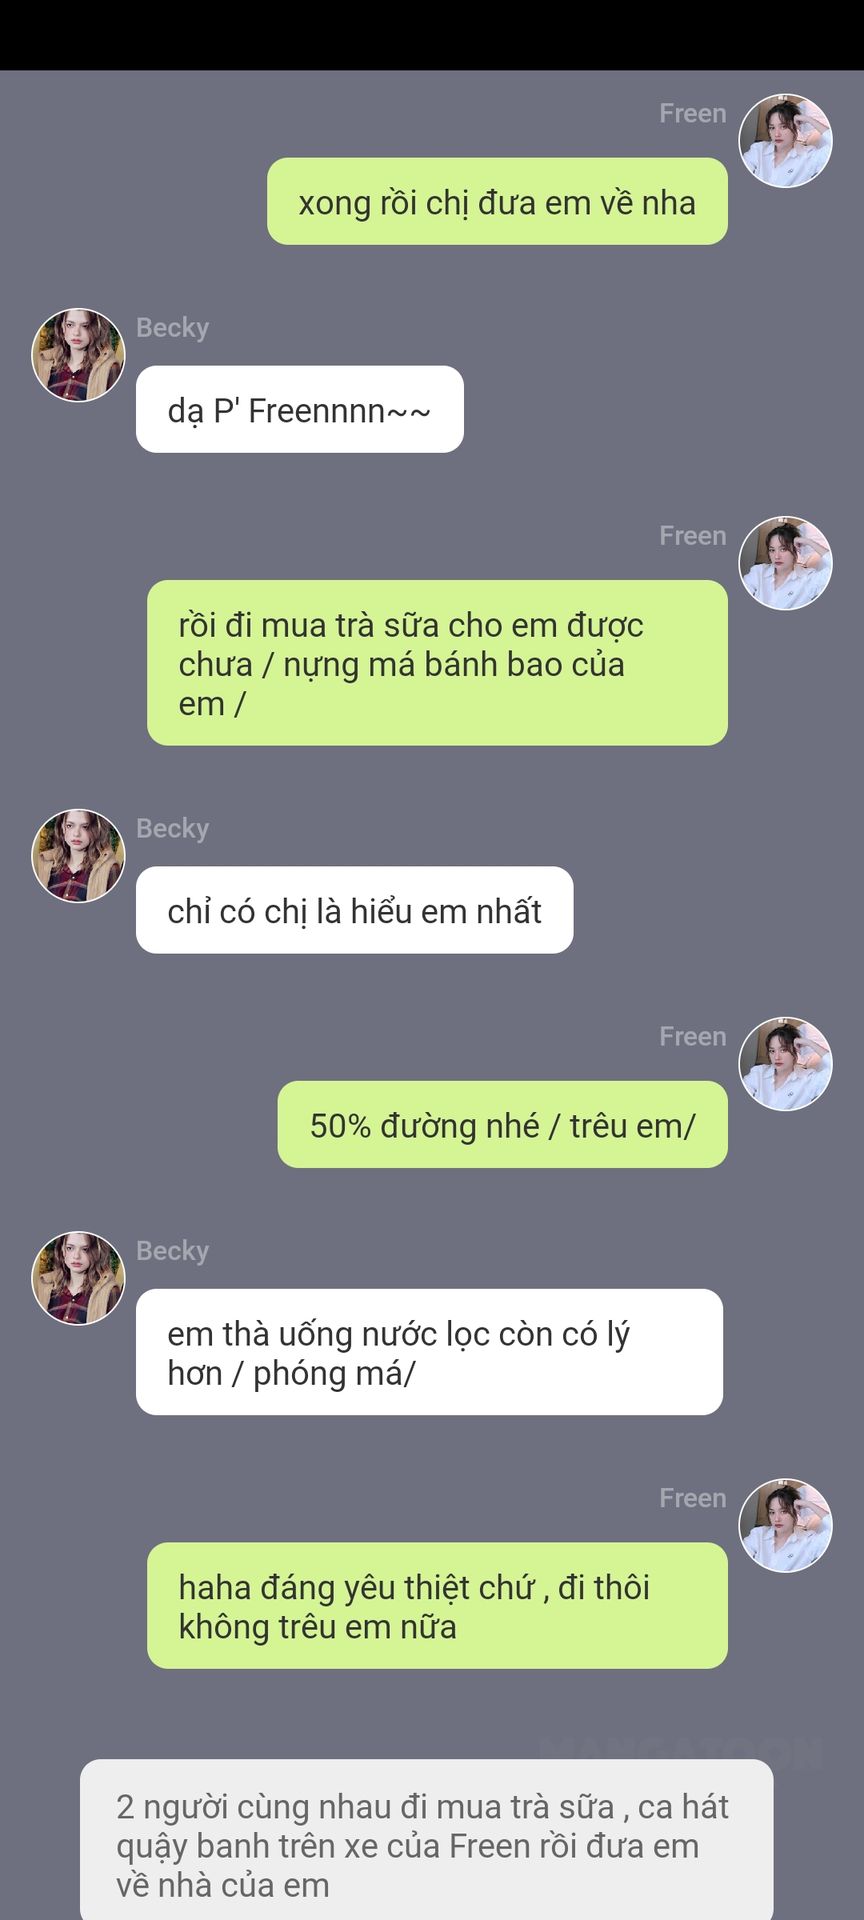This screenshot has height=1920, width=864.
Task: Tap the Becky name label above the "nước lọc" message
Action: click(172, 1251)
